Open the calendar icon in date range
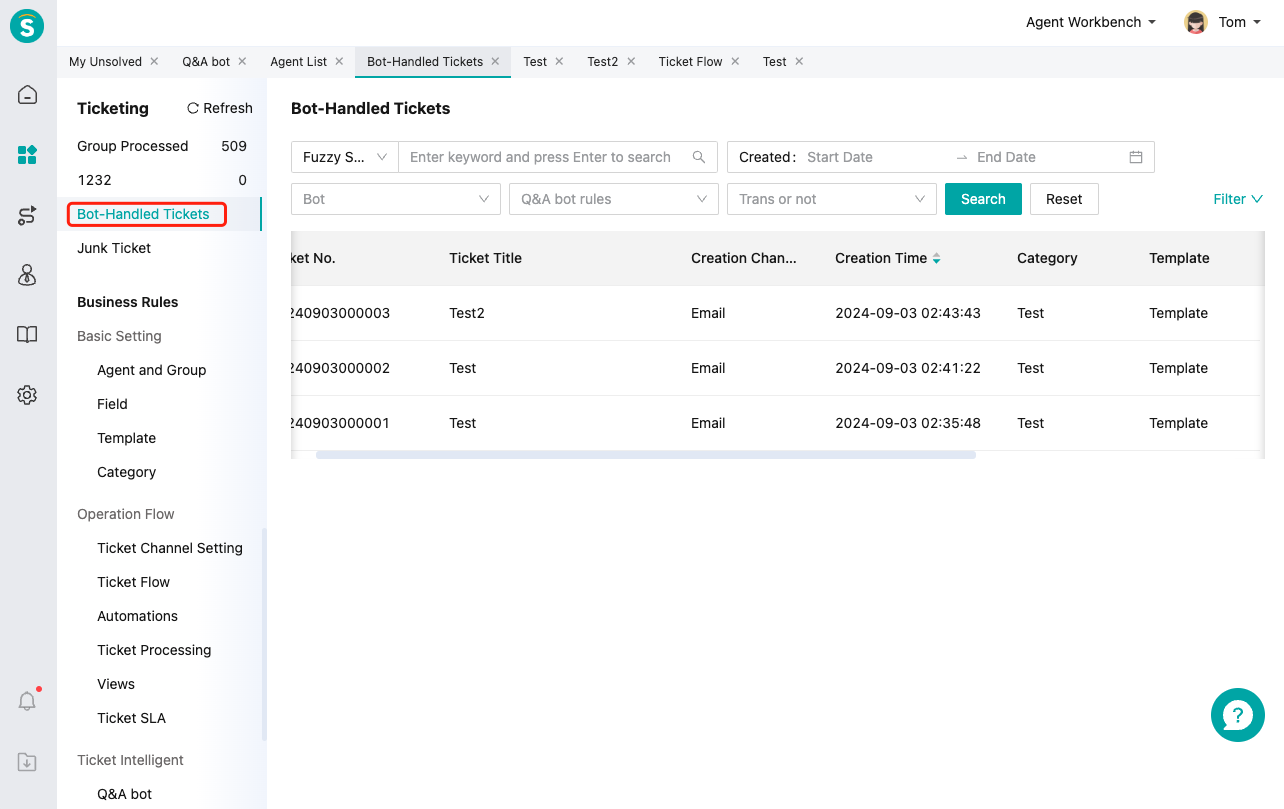1284x809 pixels. point(1136,157)
